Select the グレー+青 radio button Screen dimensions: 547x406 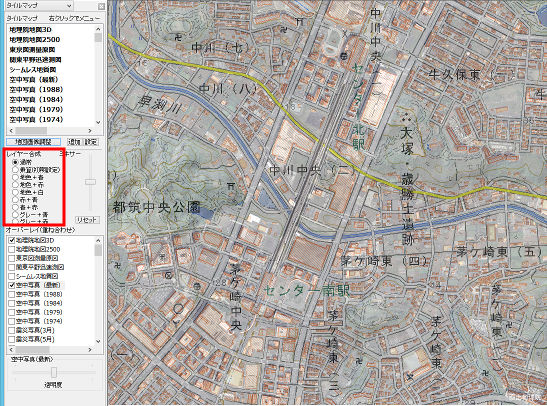(x=15, y=215)
